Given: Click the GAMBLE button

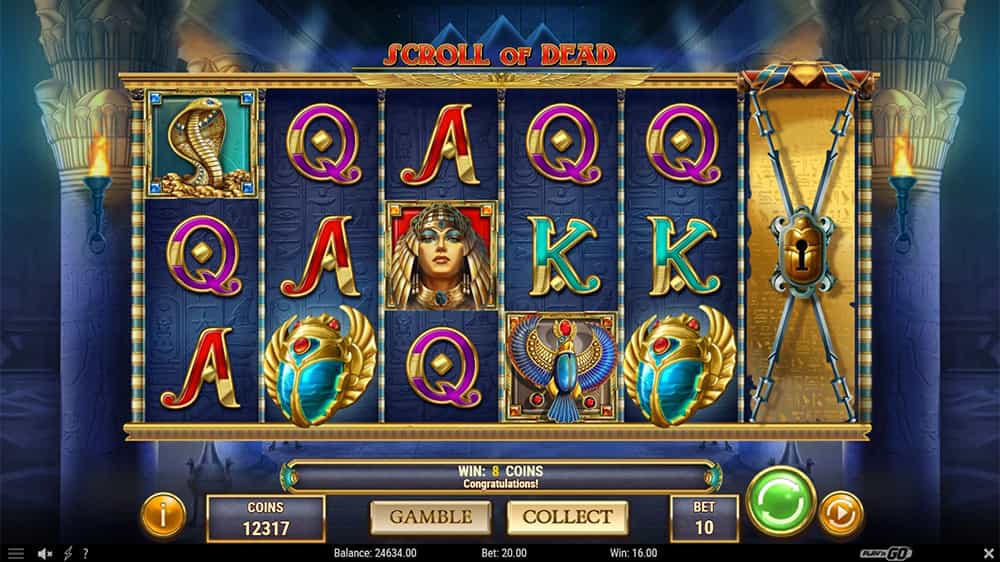Looking at the screenshot, I should click(430, 517).
